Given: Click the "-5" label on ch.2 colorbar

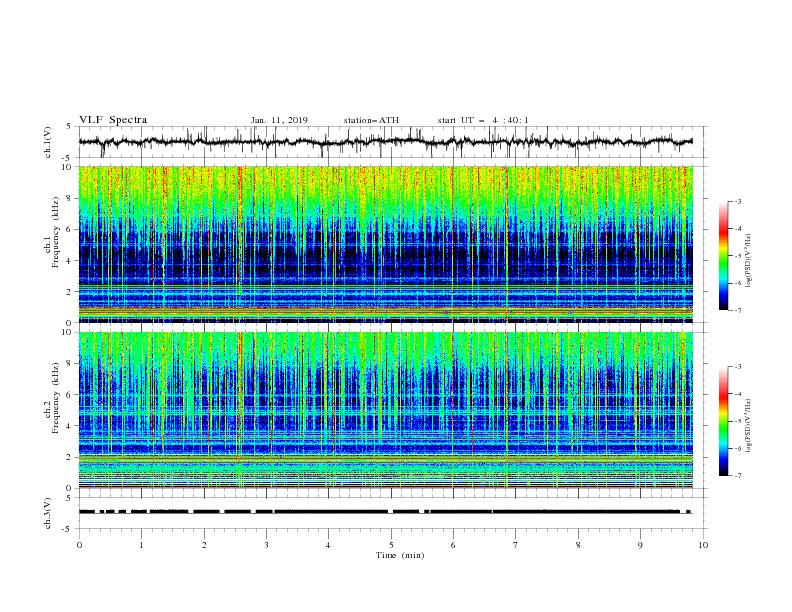Looking at the screenshot, I should tap(738, 421).
